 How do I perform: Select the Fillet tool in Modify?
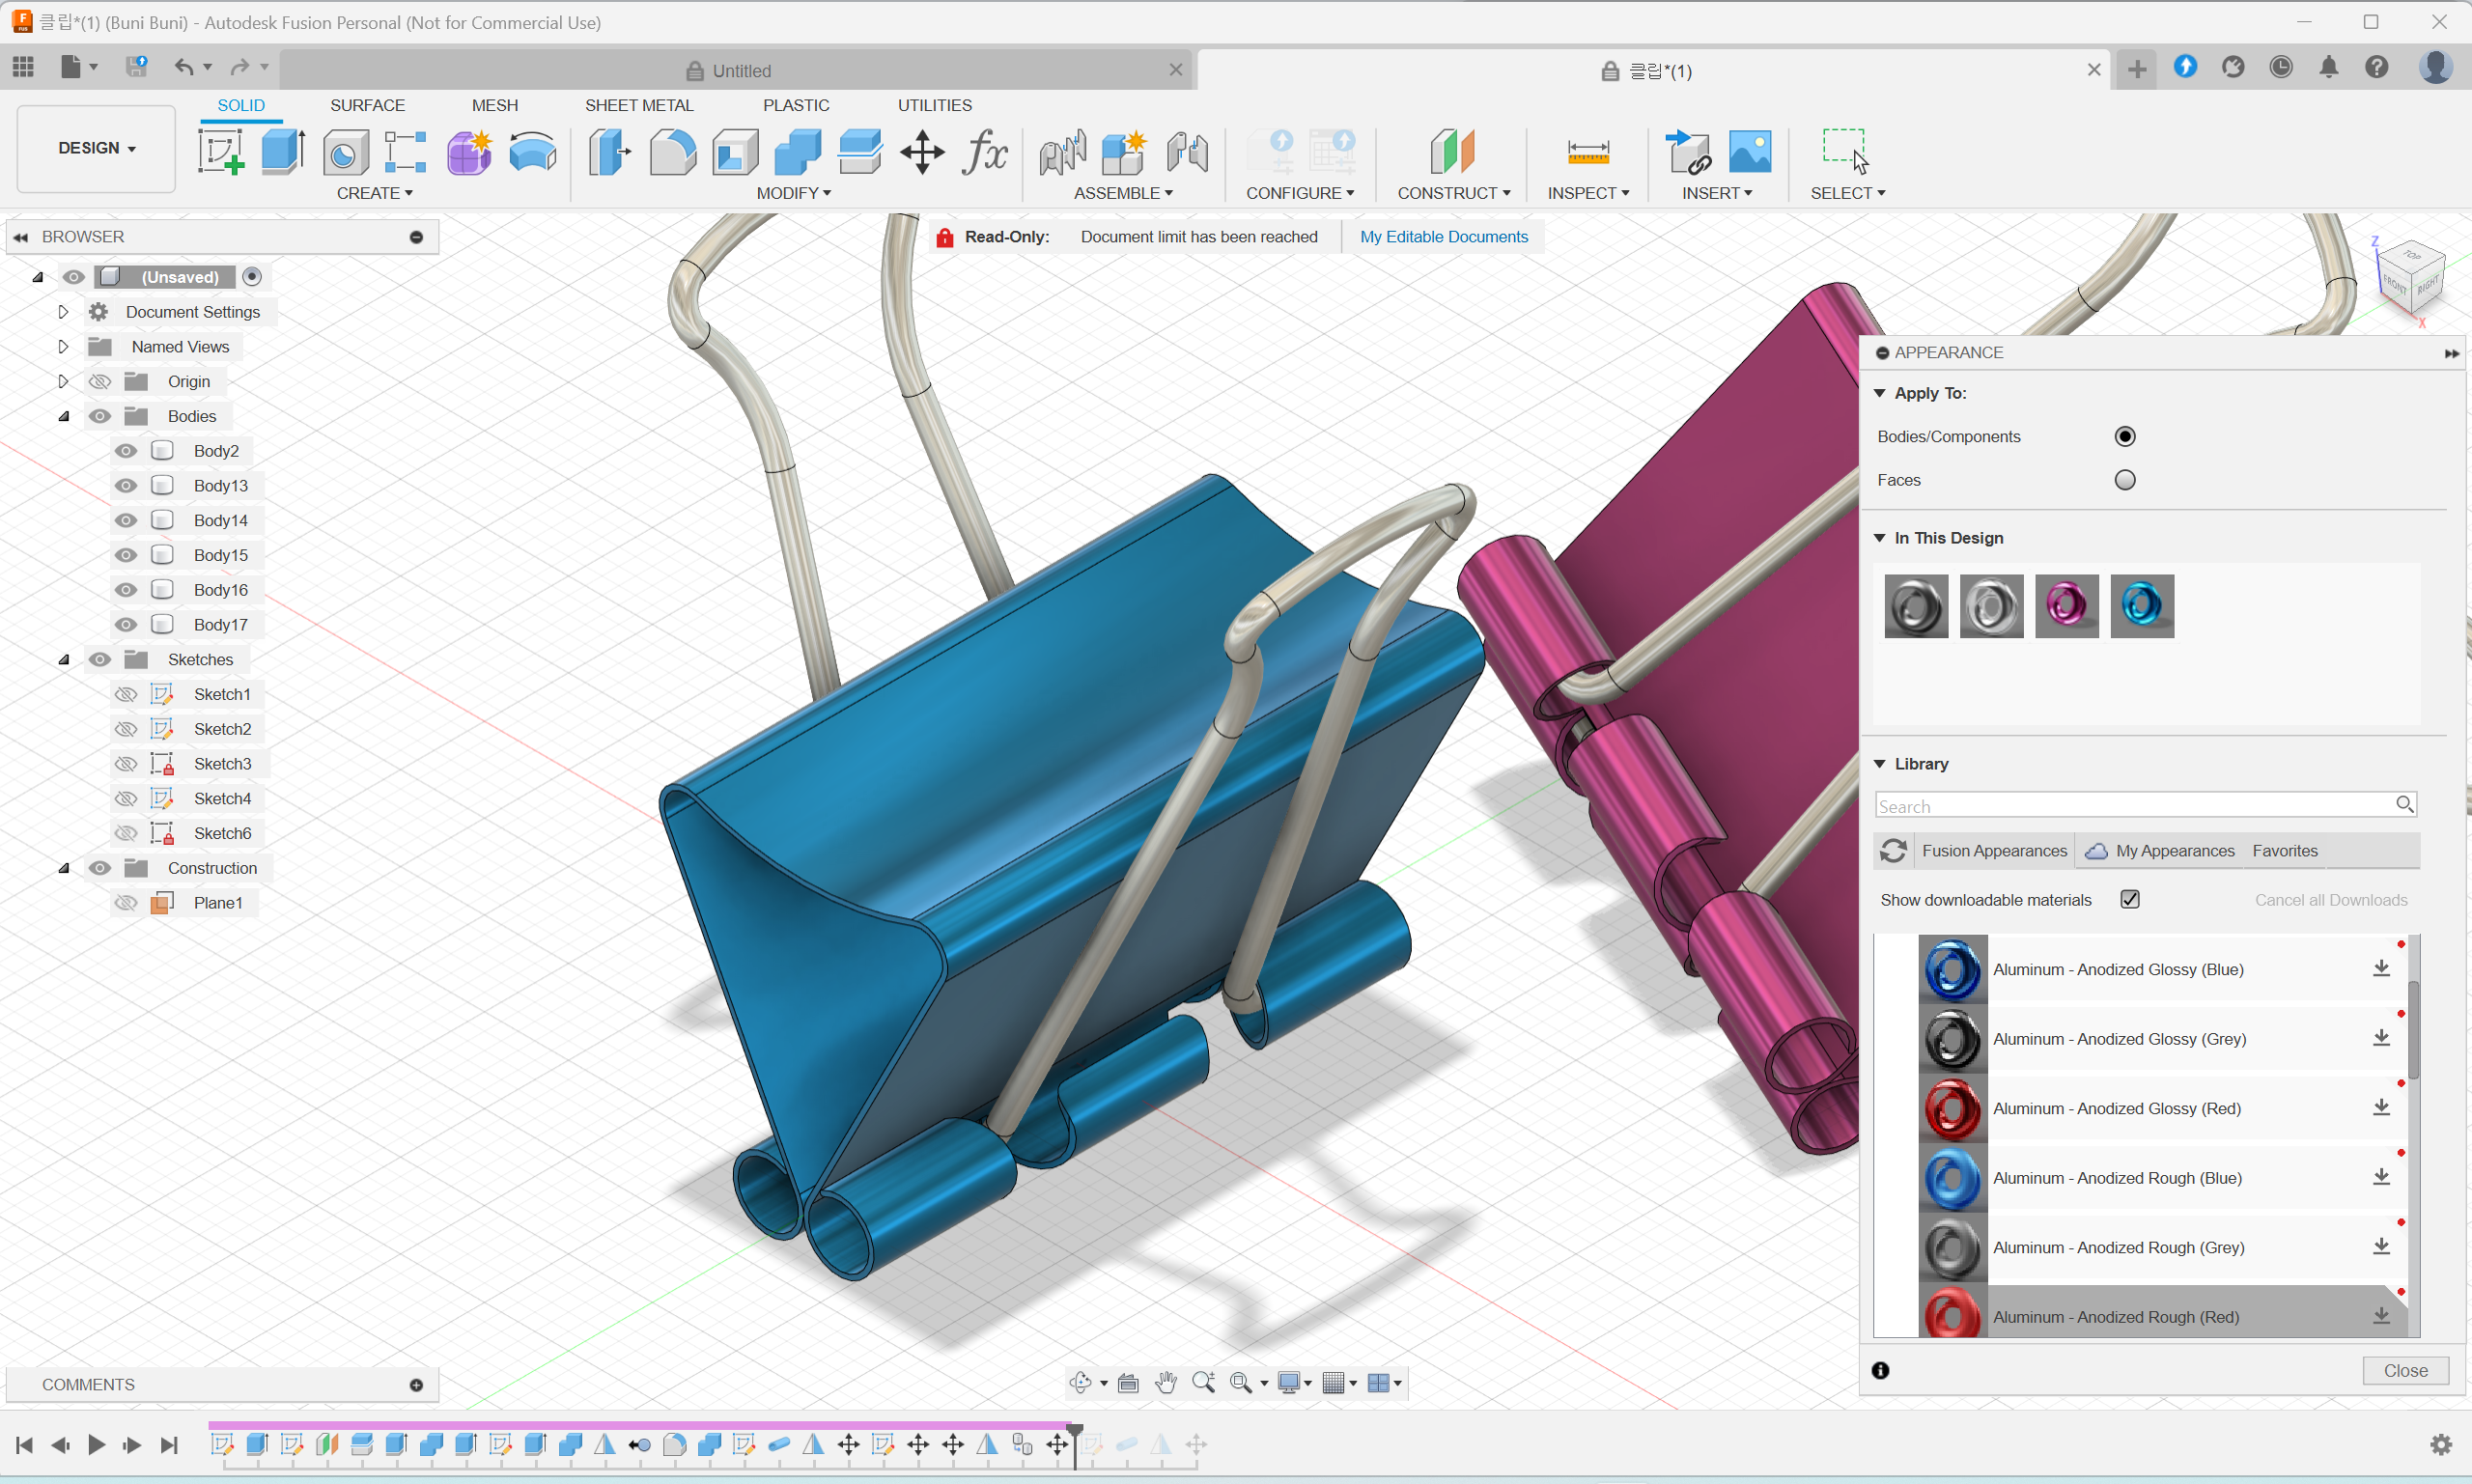tap(672, 152)
